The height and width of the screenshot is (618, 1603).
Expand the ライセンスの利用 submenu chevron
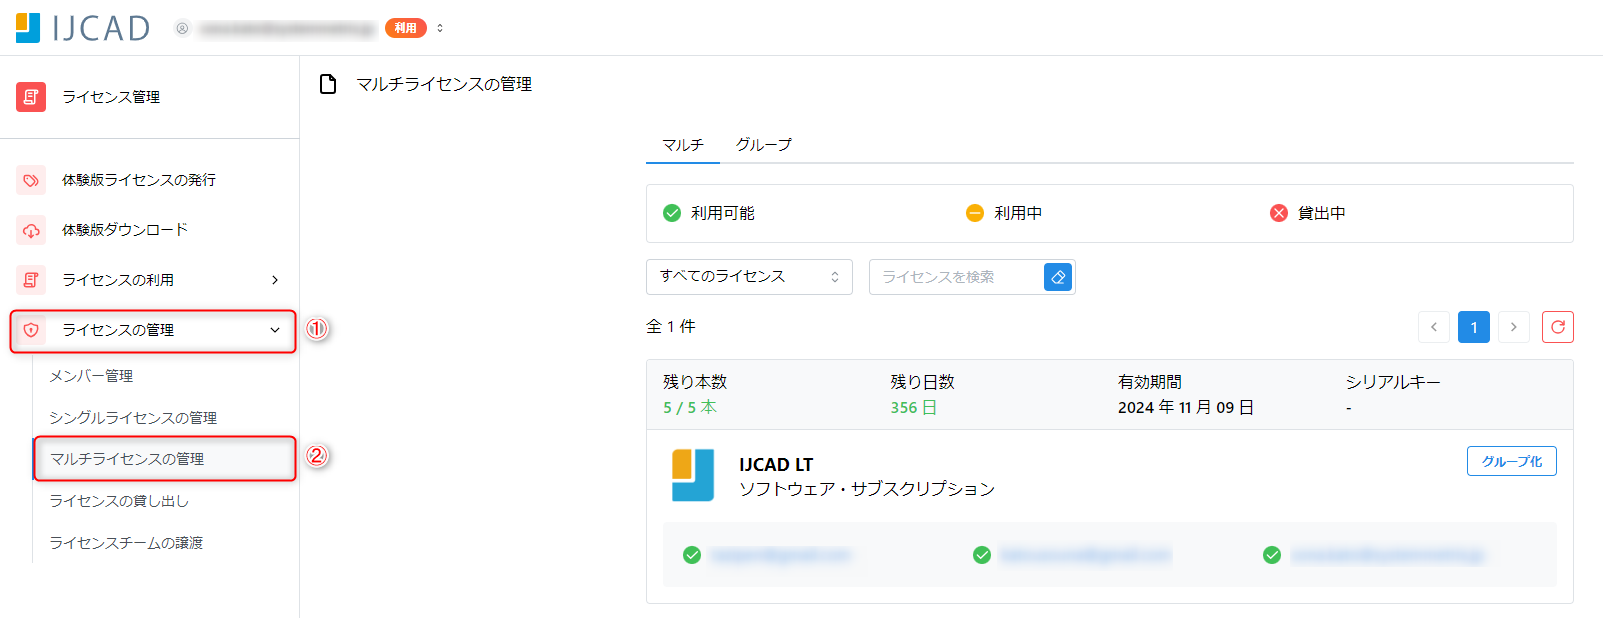tap(275, 280)
